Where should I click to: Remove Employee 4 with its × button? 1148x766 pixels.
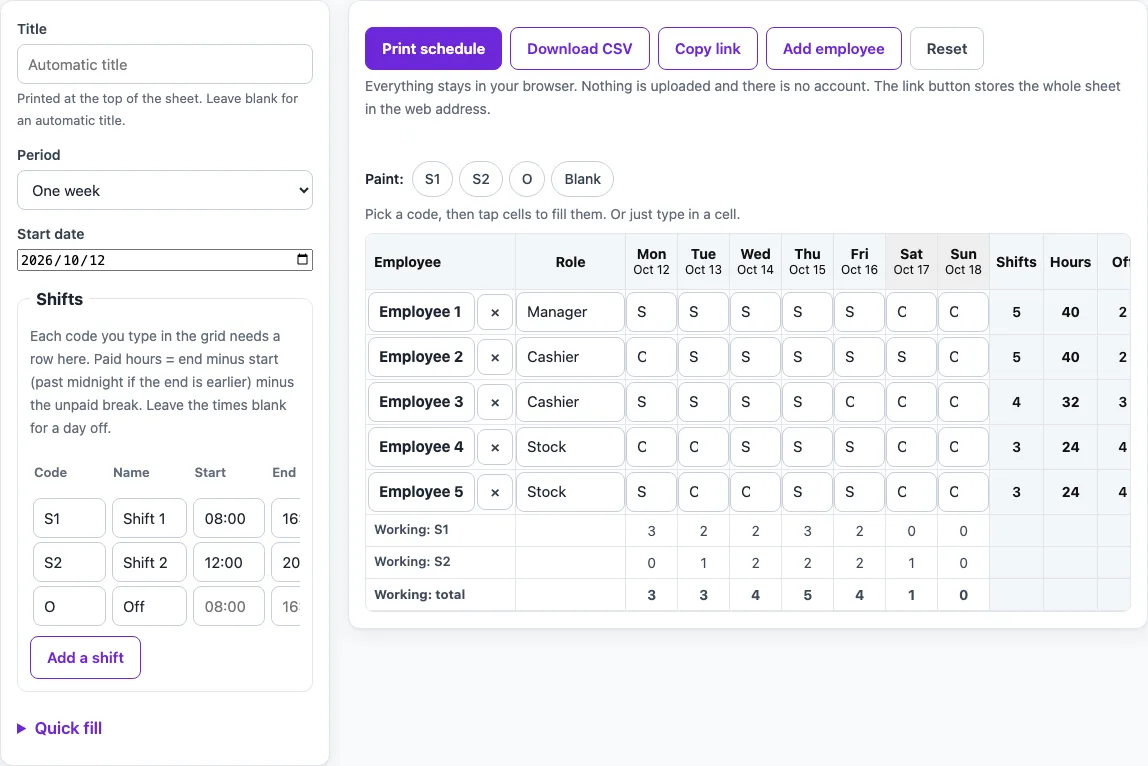[495, 447]
